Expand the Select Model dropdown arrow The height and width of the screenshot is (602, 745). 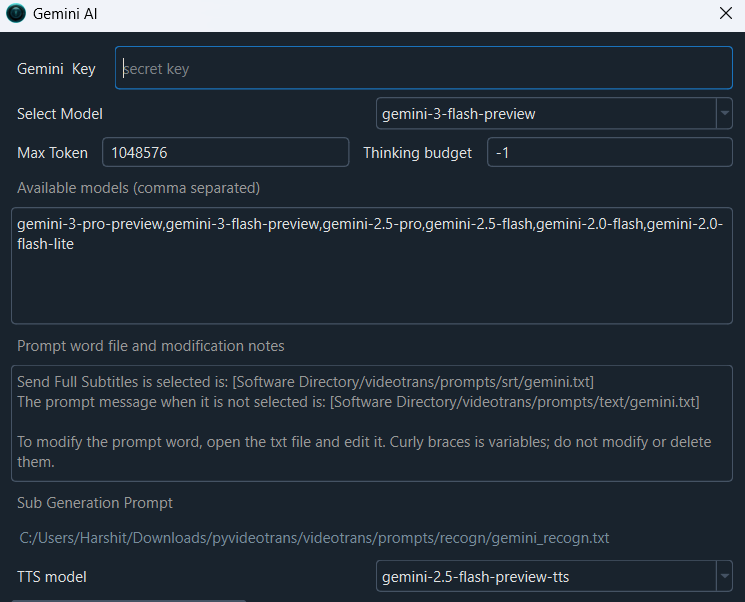[724, 114]
